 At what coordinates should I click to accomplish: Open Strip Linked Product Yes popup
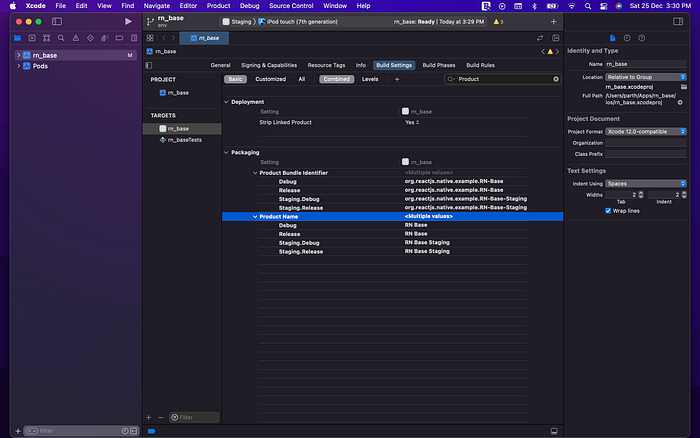pyautogui.click(x=412, y=122)
